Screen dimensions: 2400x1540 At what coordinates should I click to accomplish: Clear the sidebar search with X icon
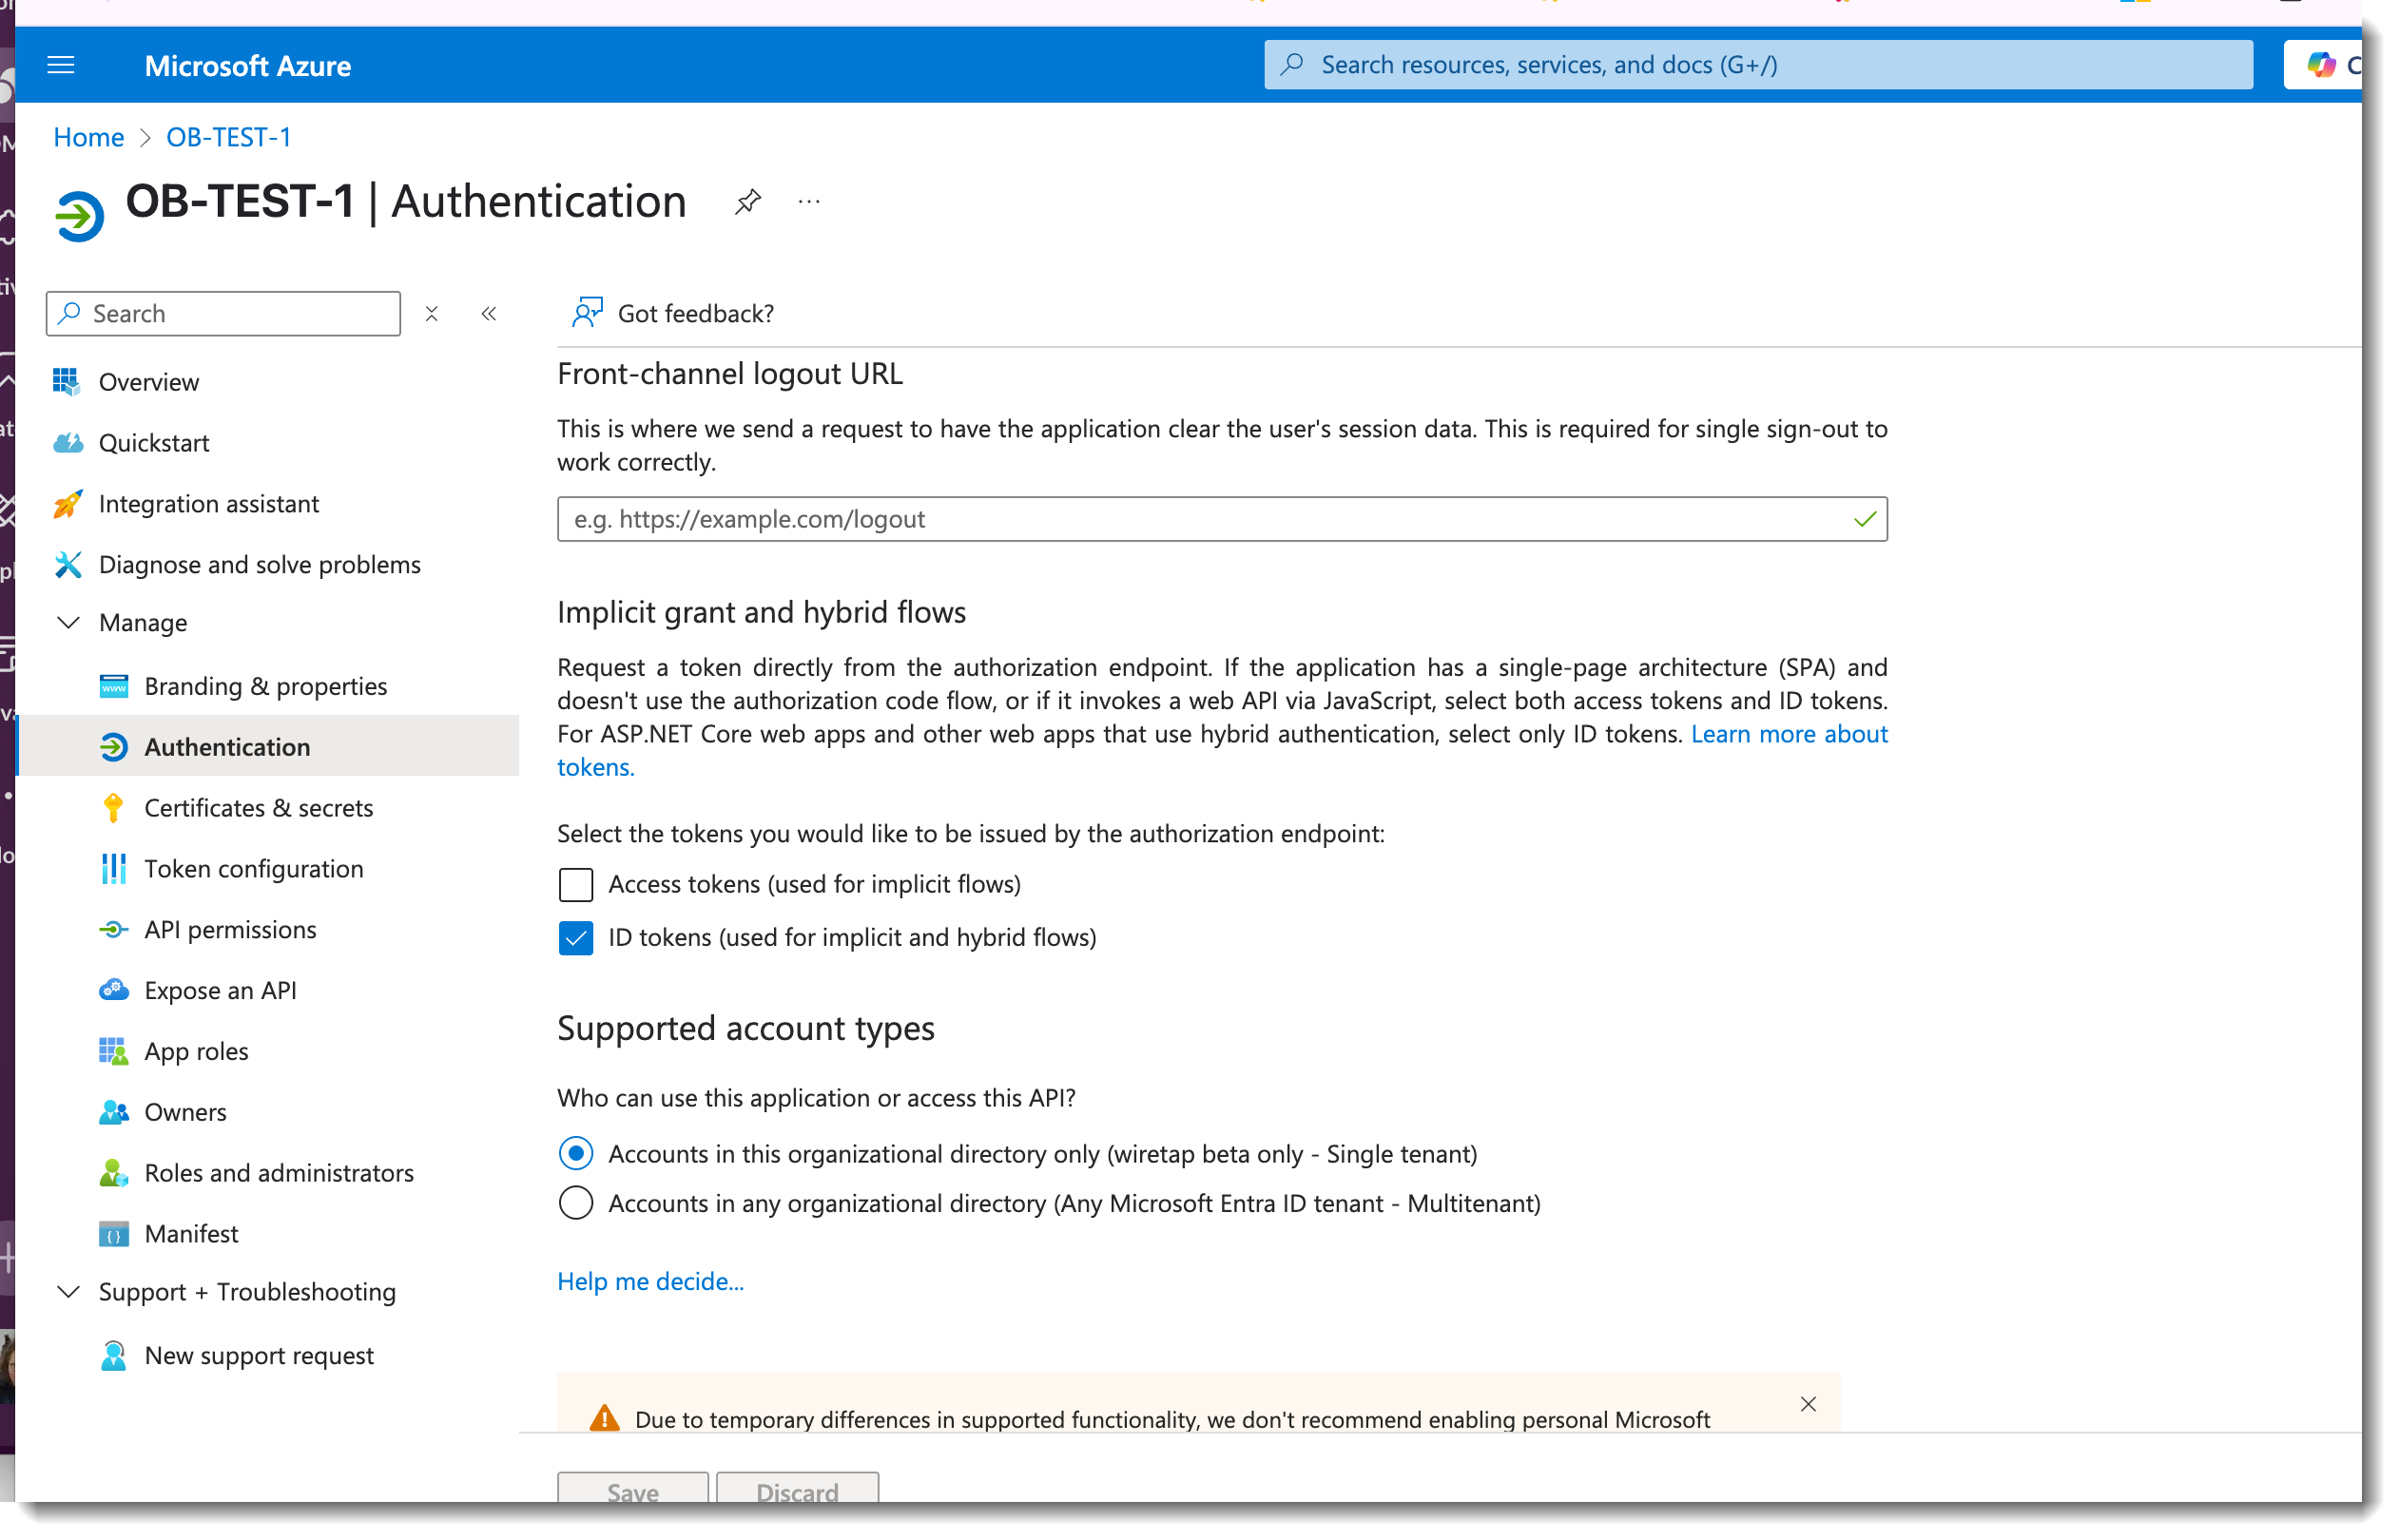[434, 316]
